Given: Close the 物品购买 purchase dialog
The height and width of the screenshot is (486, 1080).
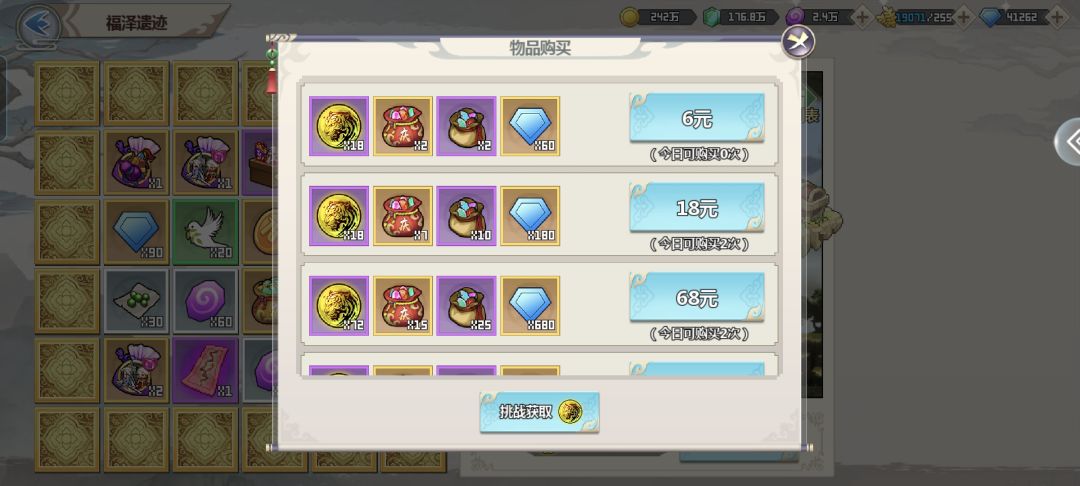Looking at the screenshot, I should tap(798, 42).
